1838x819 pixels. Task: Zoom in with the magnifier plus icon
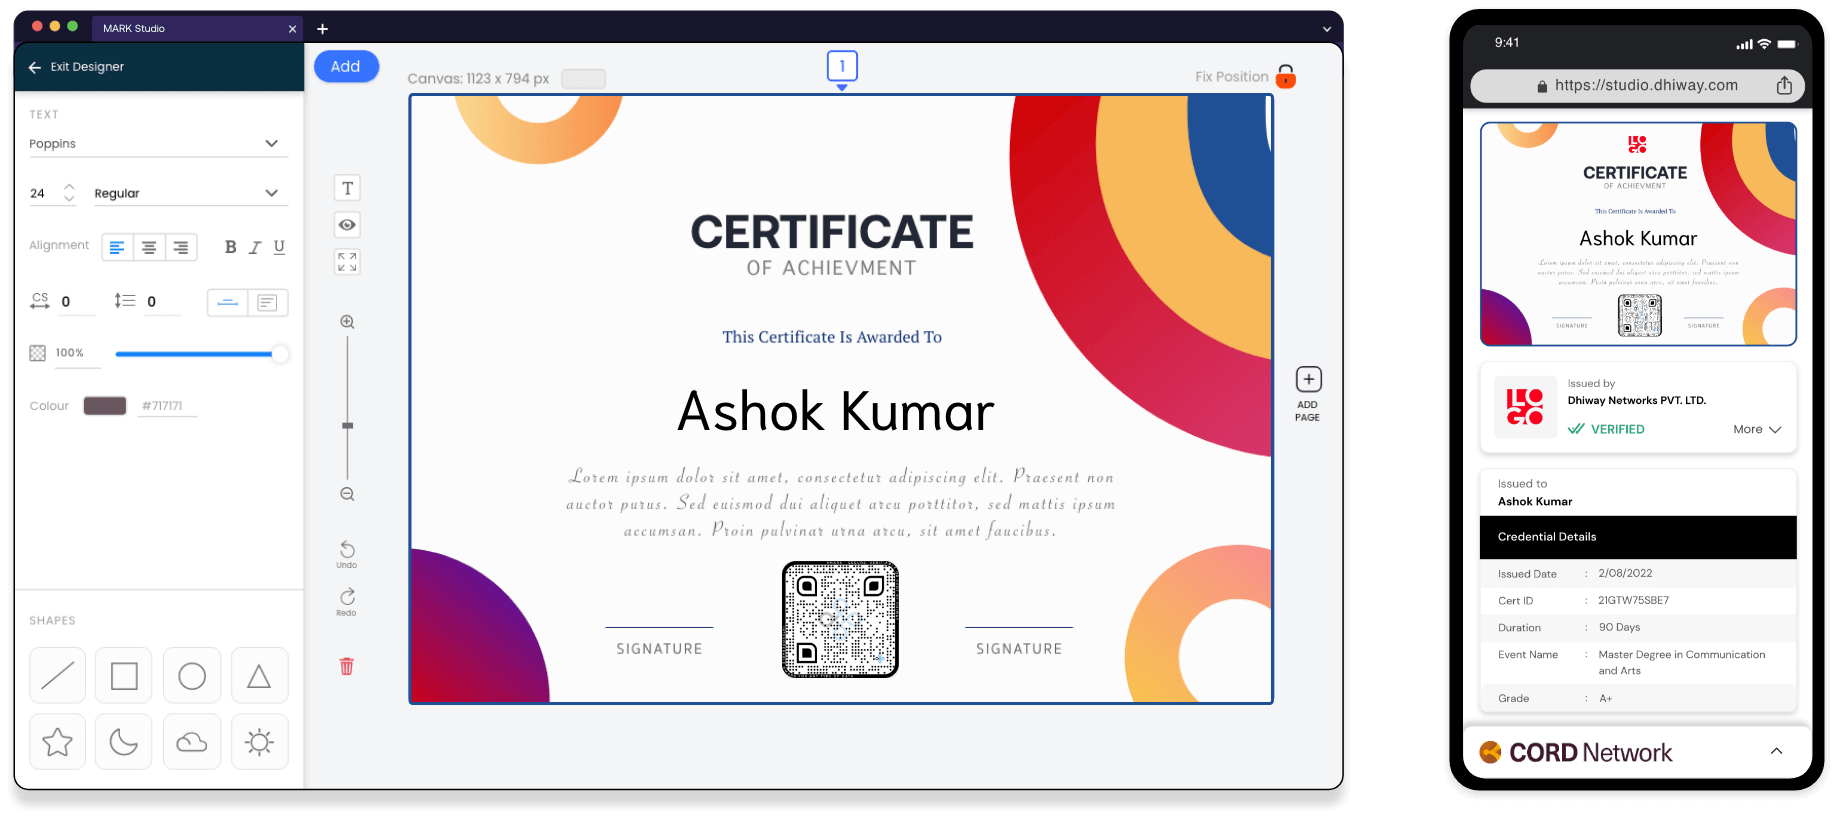tap(347, 322)
